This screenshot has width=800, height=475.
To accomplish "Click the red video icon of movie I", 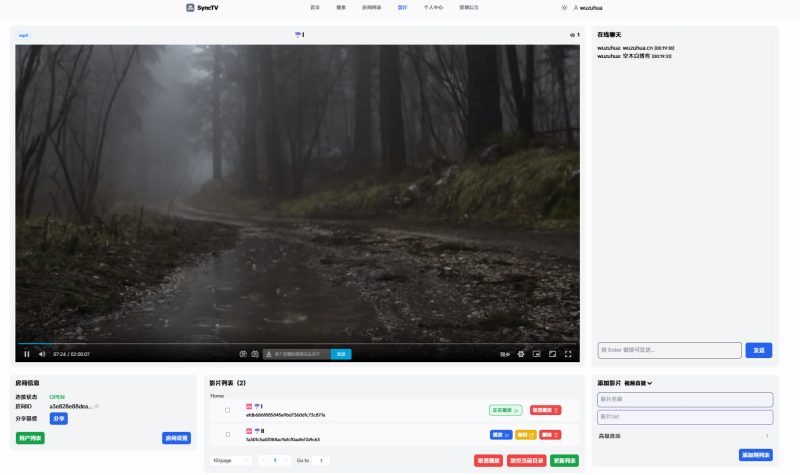I will pos(249,407).
